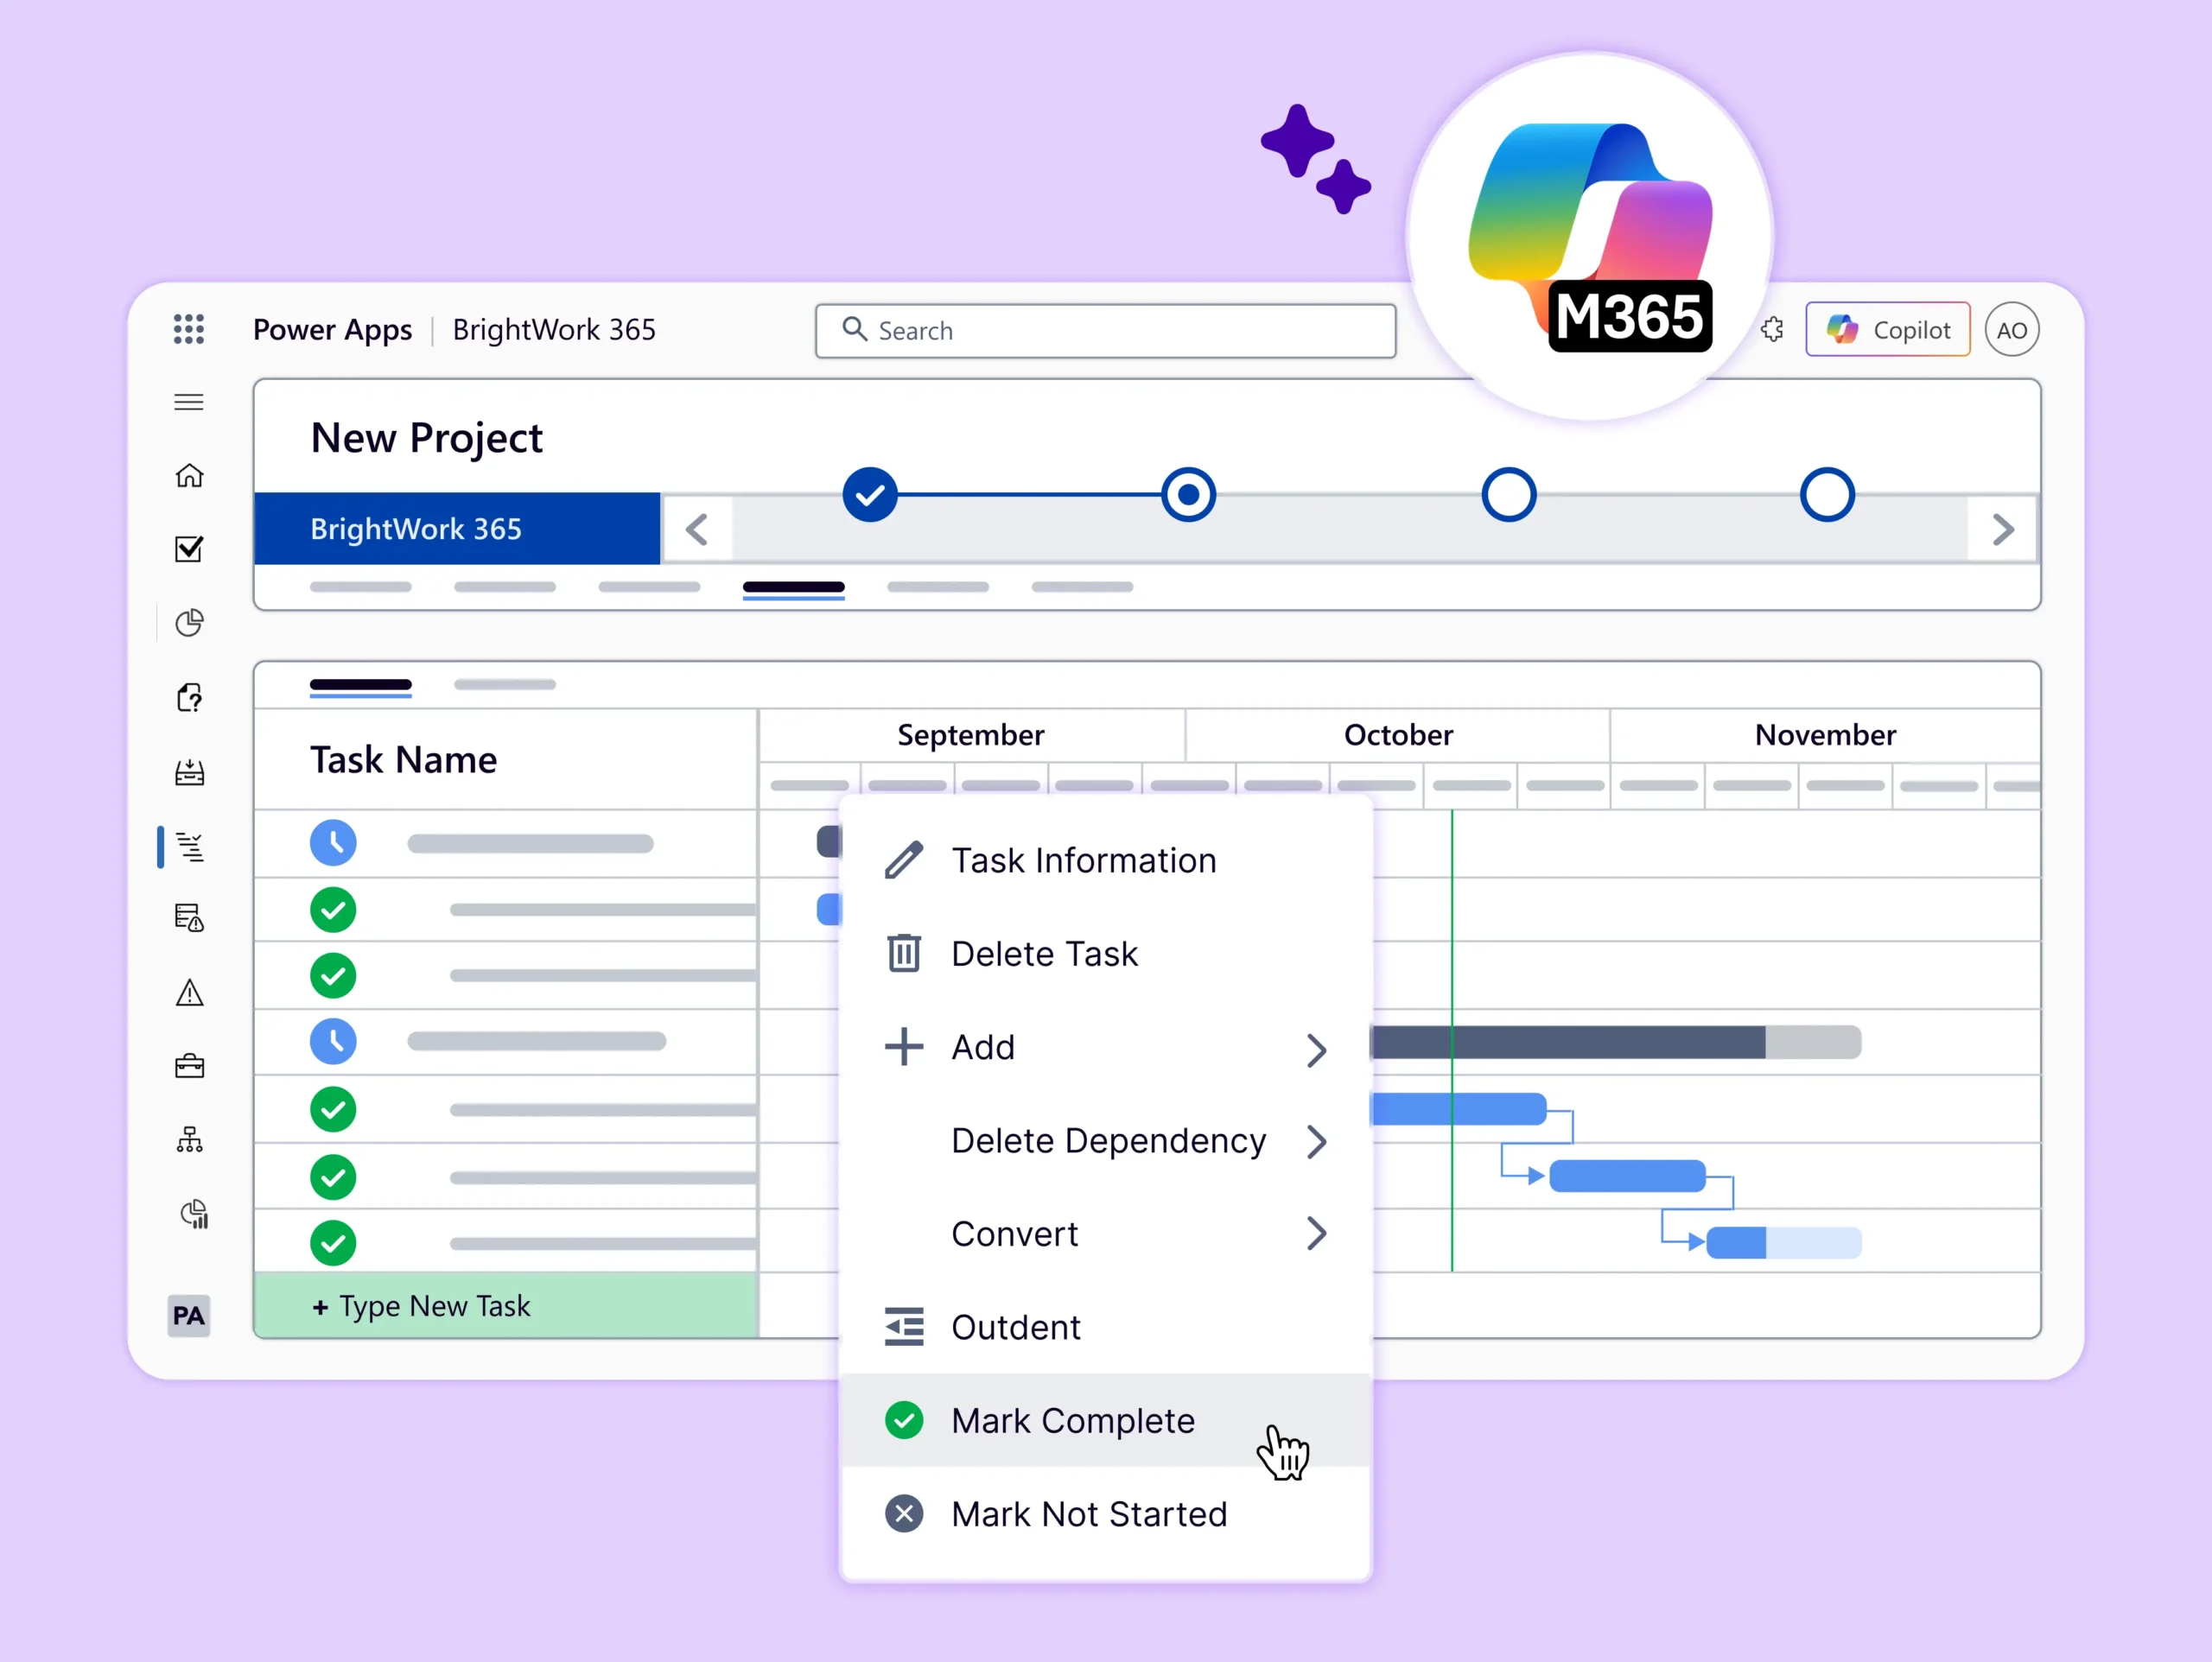Choose Task Information from context menu
This screenshot has height=1662, width=2212.
coord(1083,861)
